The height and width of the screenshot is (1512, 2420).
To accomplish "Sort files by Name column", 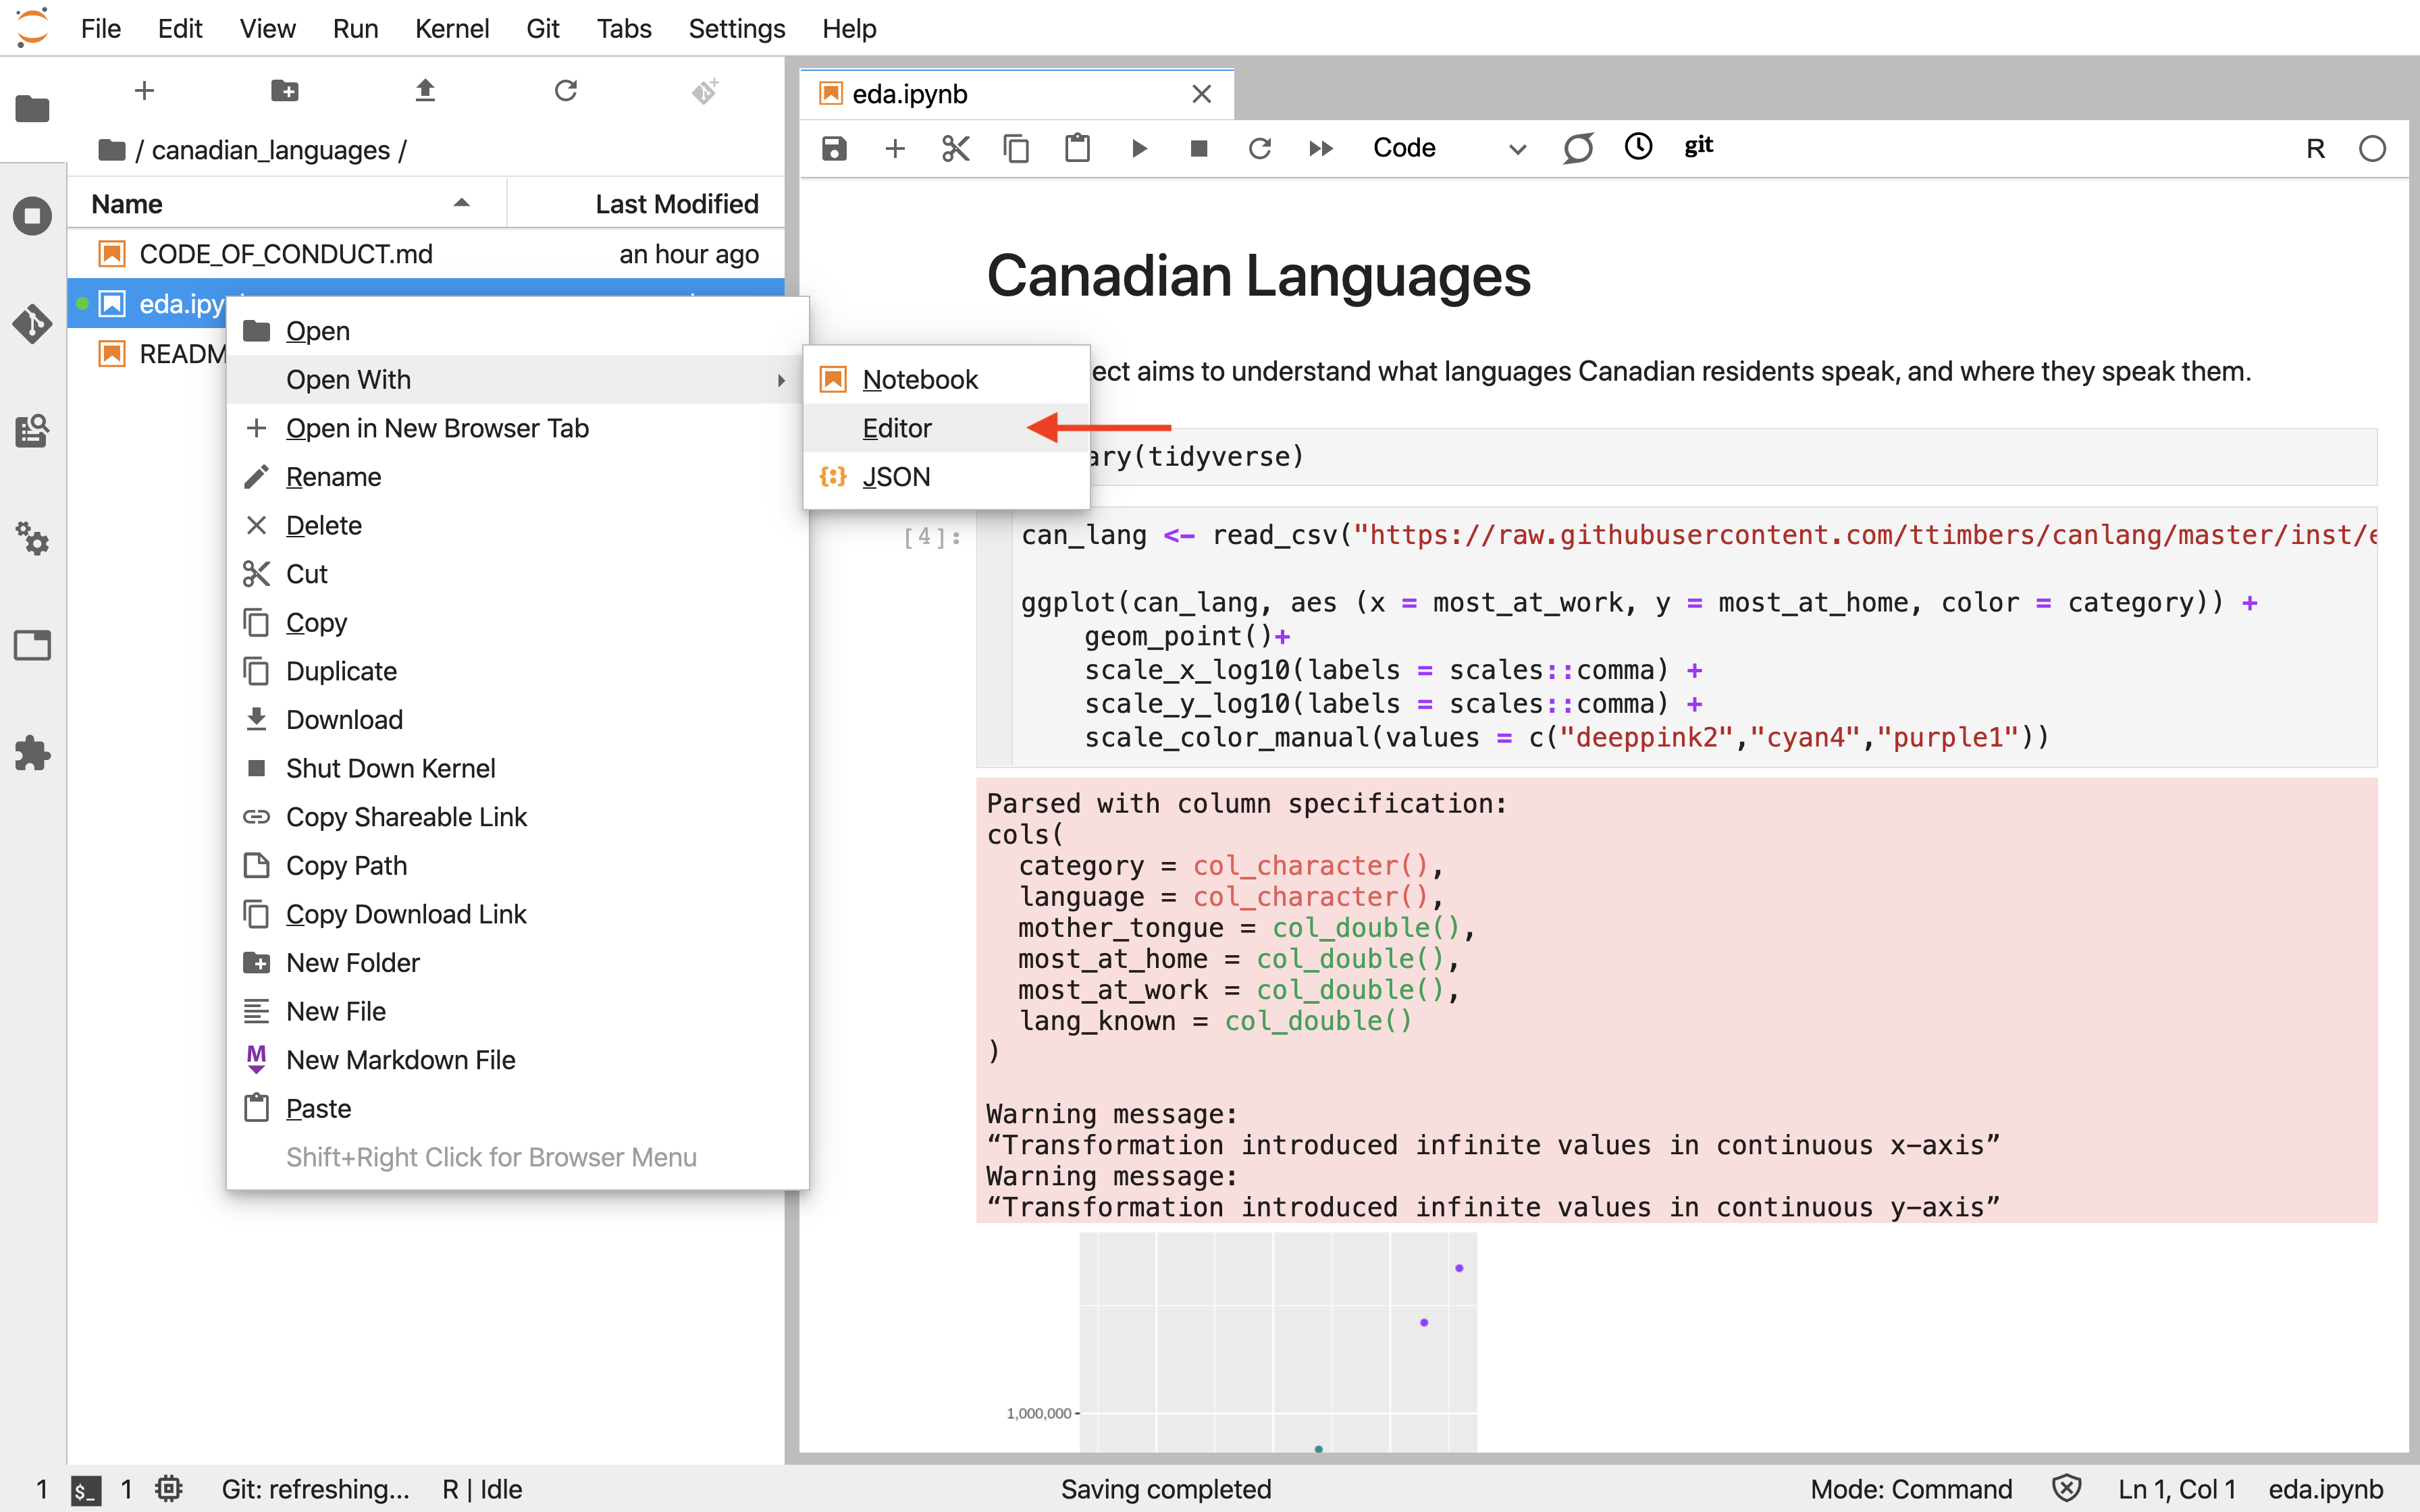I will point(287,204).
